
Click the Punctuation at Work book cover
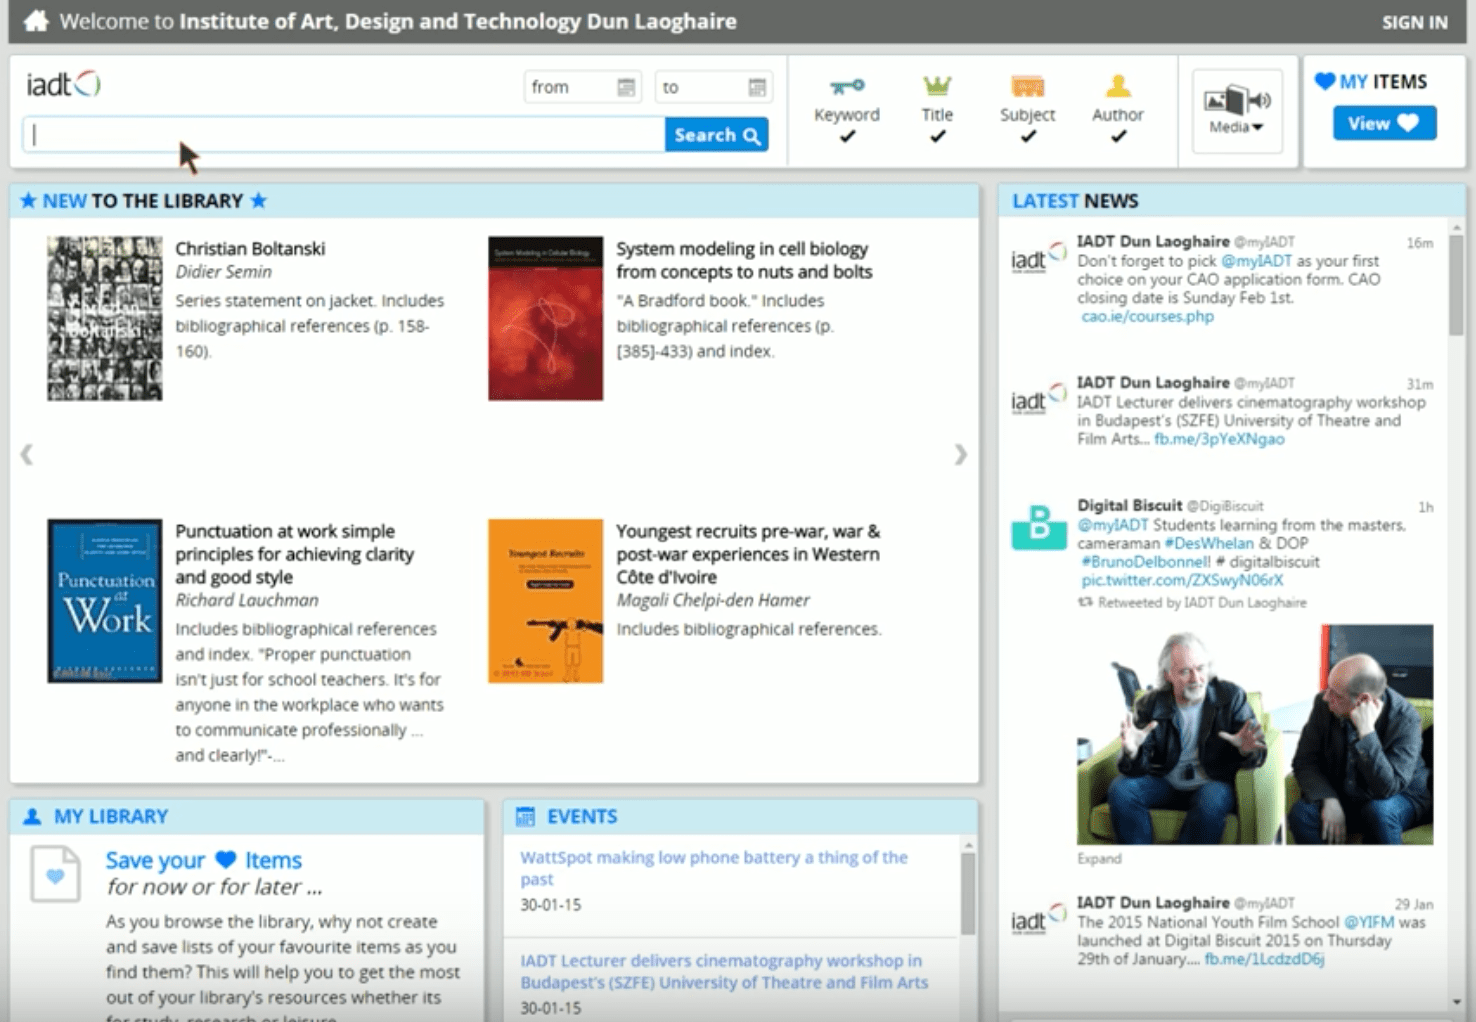104,601
